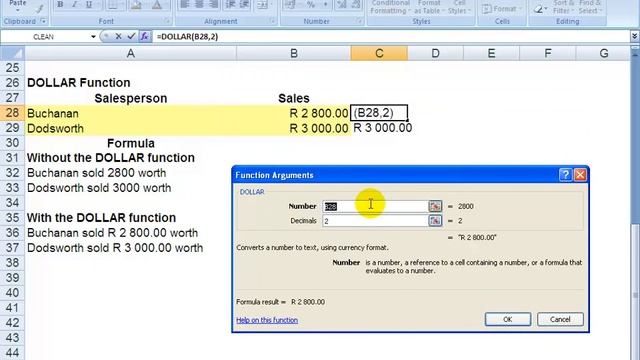640x360 pixels.
Task: Click OK in Function Arguments dialog
Action: 508,319
